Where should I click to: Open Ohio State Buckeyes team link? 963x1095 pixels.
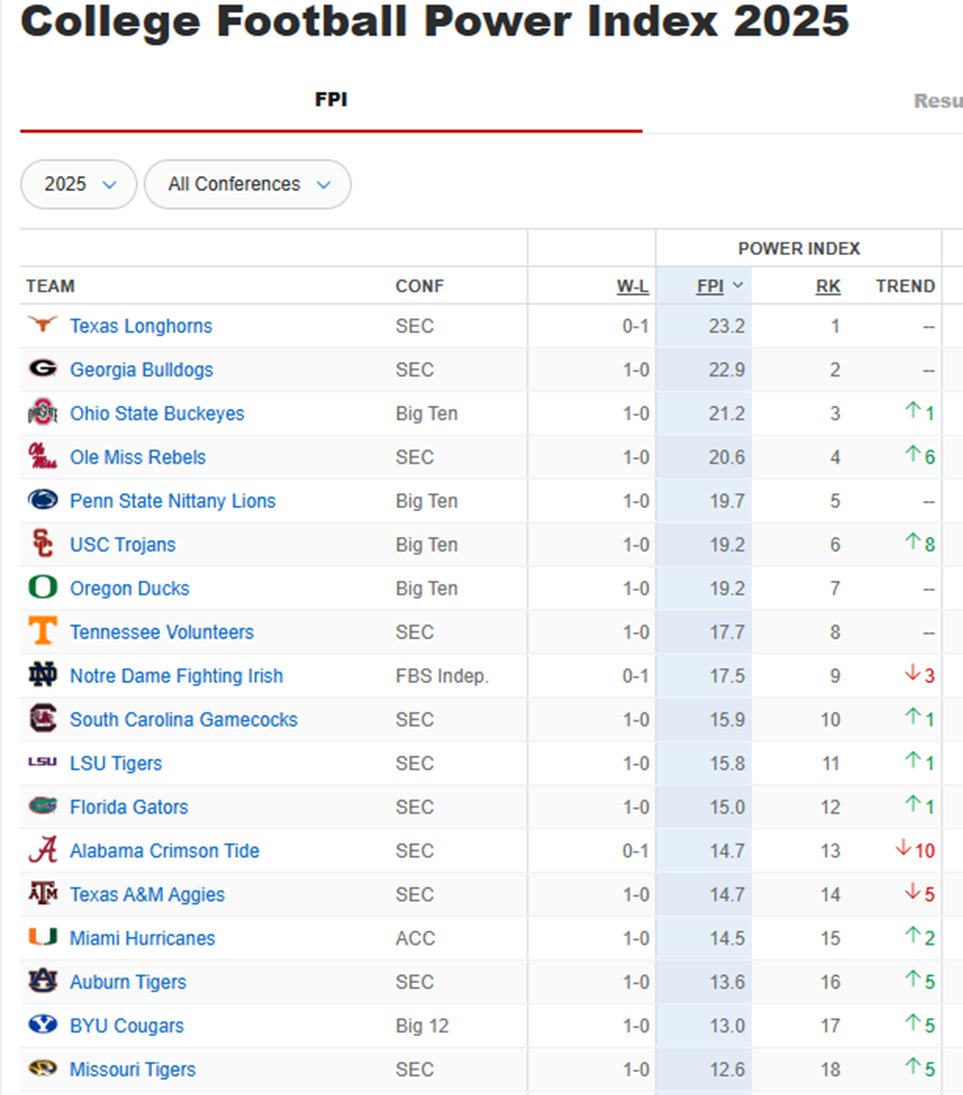point(157,413)
